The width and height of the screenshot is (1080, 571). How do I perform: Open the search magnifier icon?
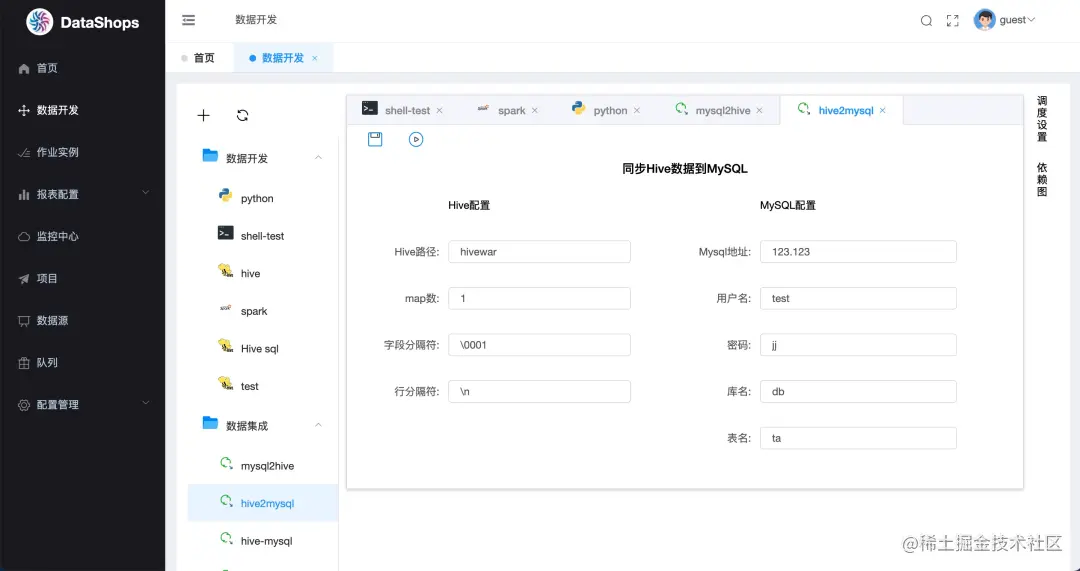(926, 21)
